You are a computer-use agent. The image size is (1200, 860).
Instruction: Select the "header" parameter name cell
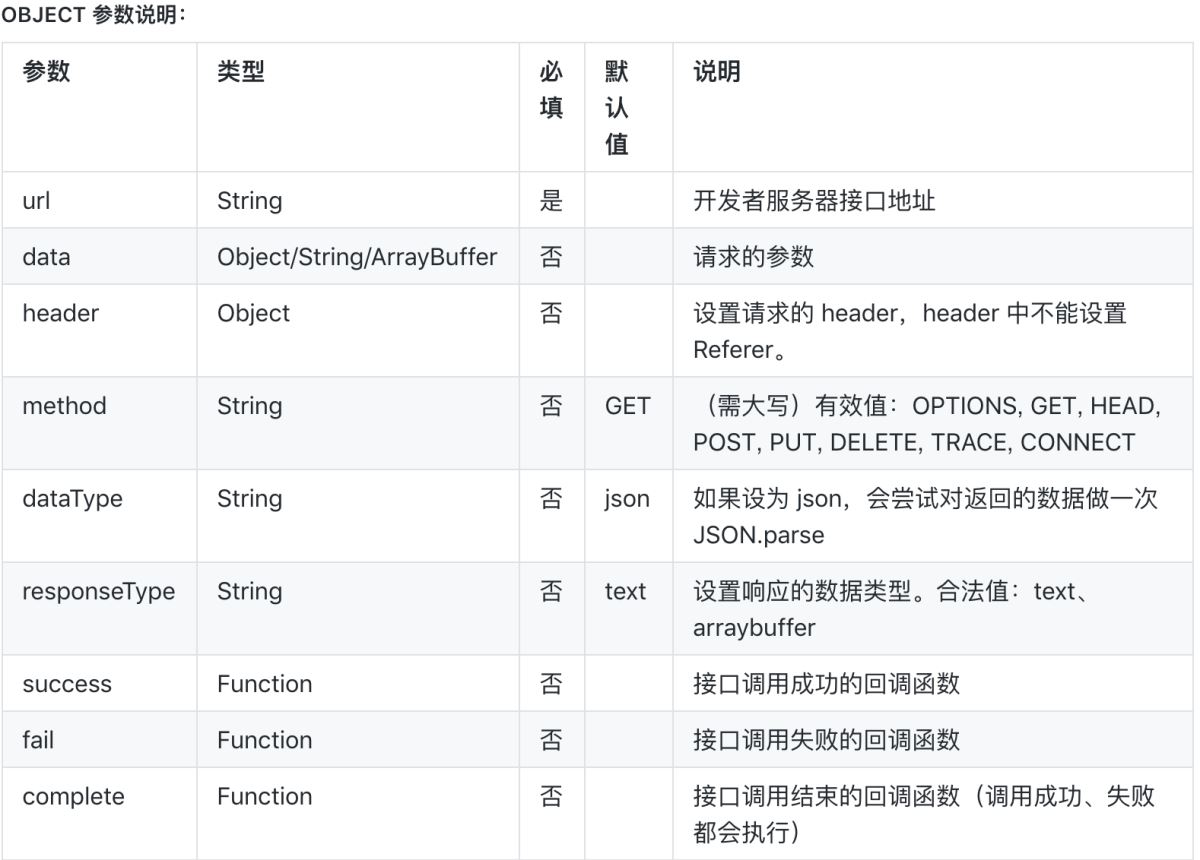pos(61,313)
